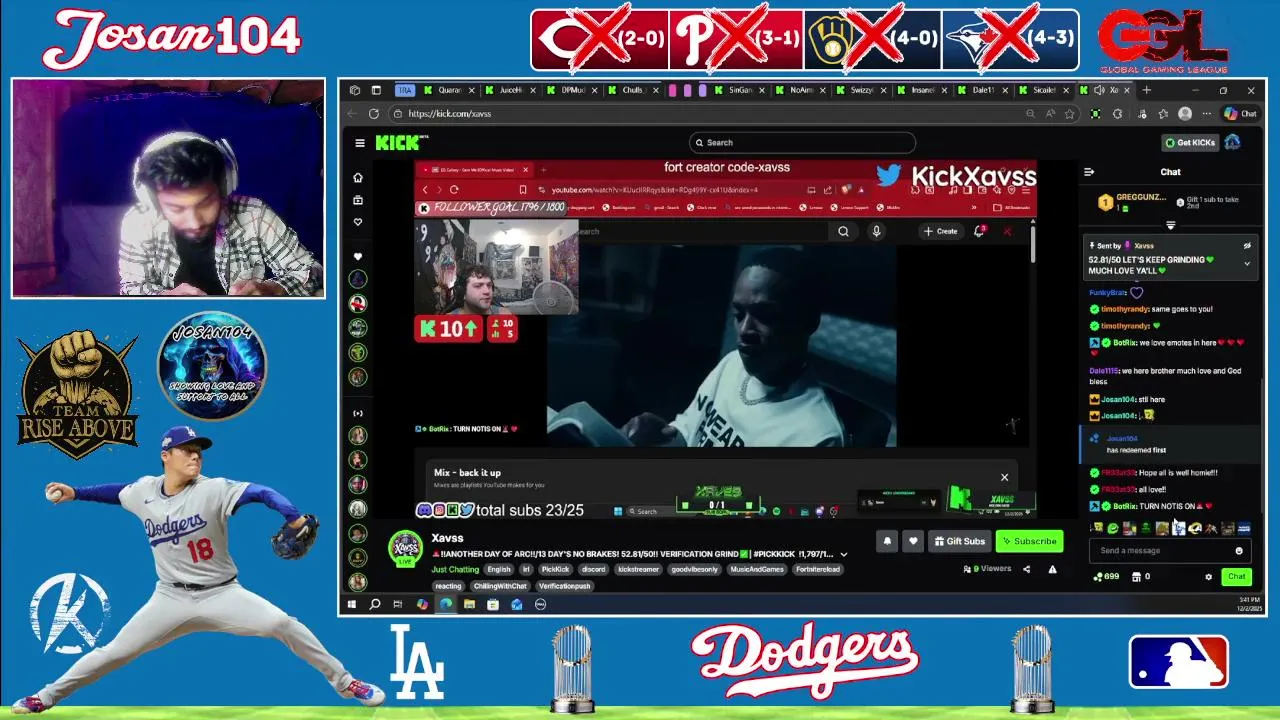Open browser extensions icon

coord(1117,114)
